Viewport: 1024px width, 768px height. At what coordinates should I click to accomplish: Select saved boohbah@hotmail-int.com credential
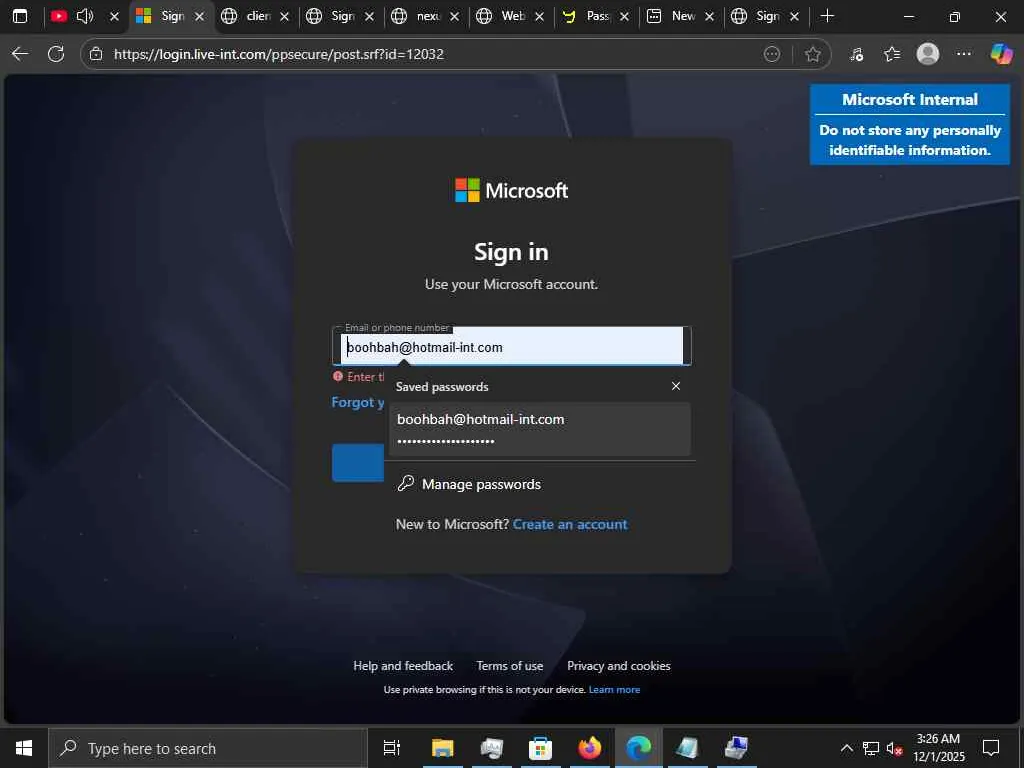[x=539, y=429]
